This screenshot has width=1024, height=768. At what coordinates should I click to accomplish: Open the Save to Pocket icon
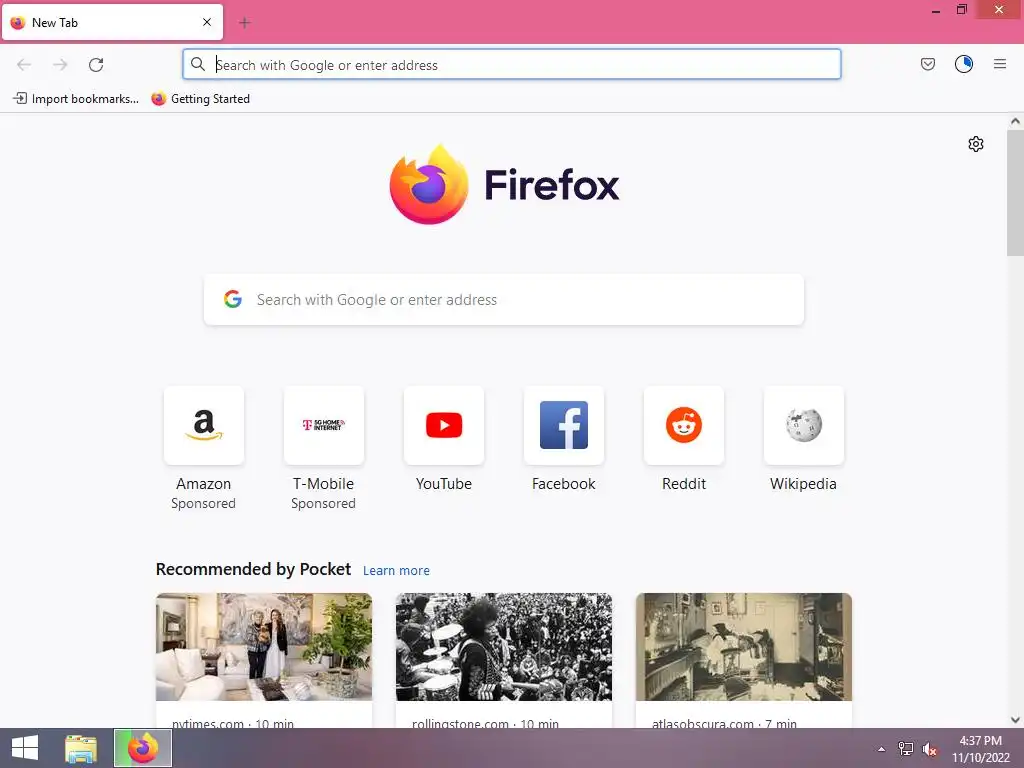pos(927,64)
